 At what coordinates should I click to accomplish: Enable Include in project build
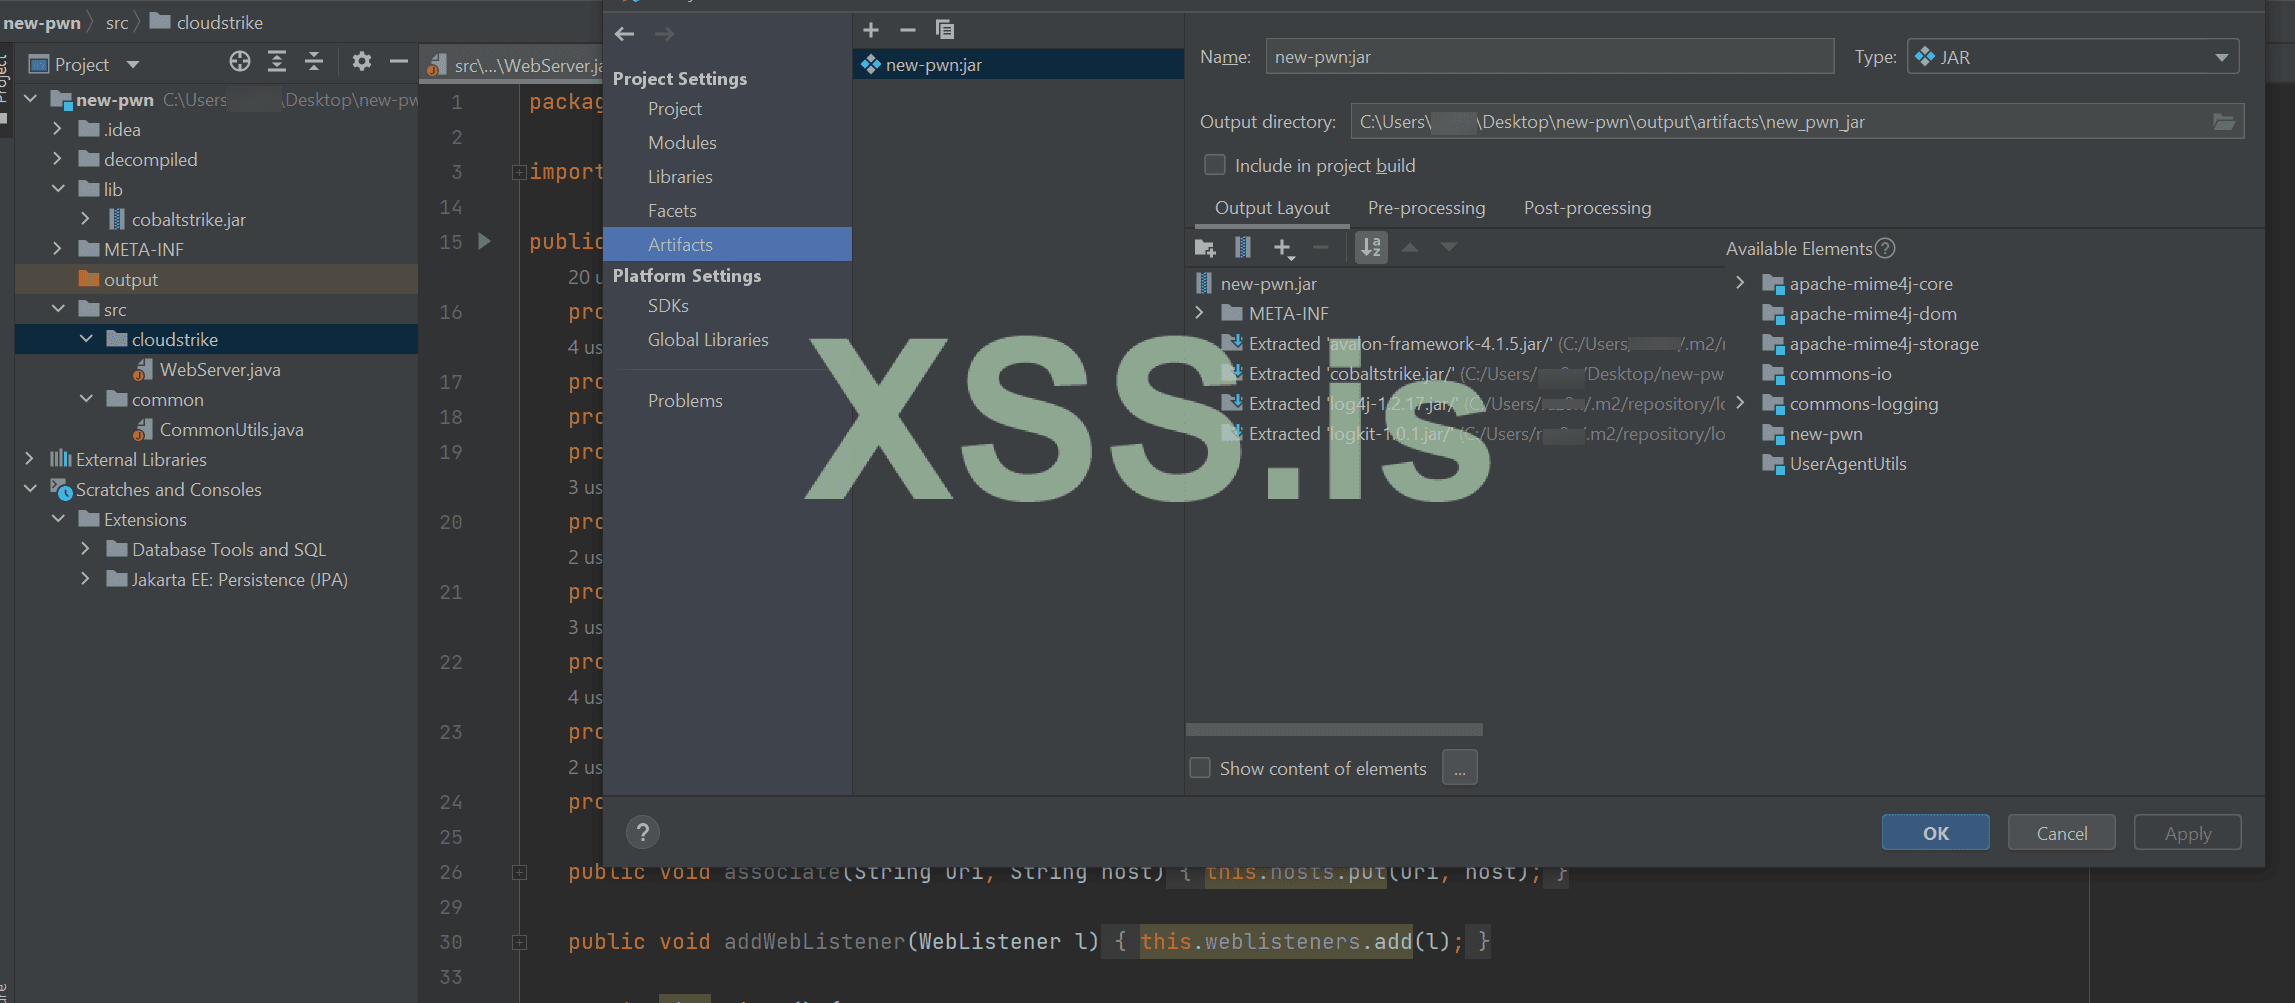[1215, 165]
